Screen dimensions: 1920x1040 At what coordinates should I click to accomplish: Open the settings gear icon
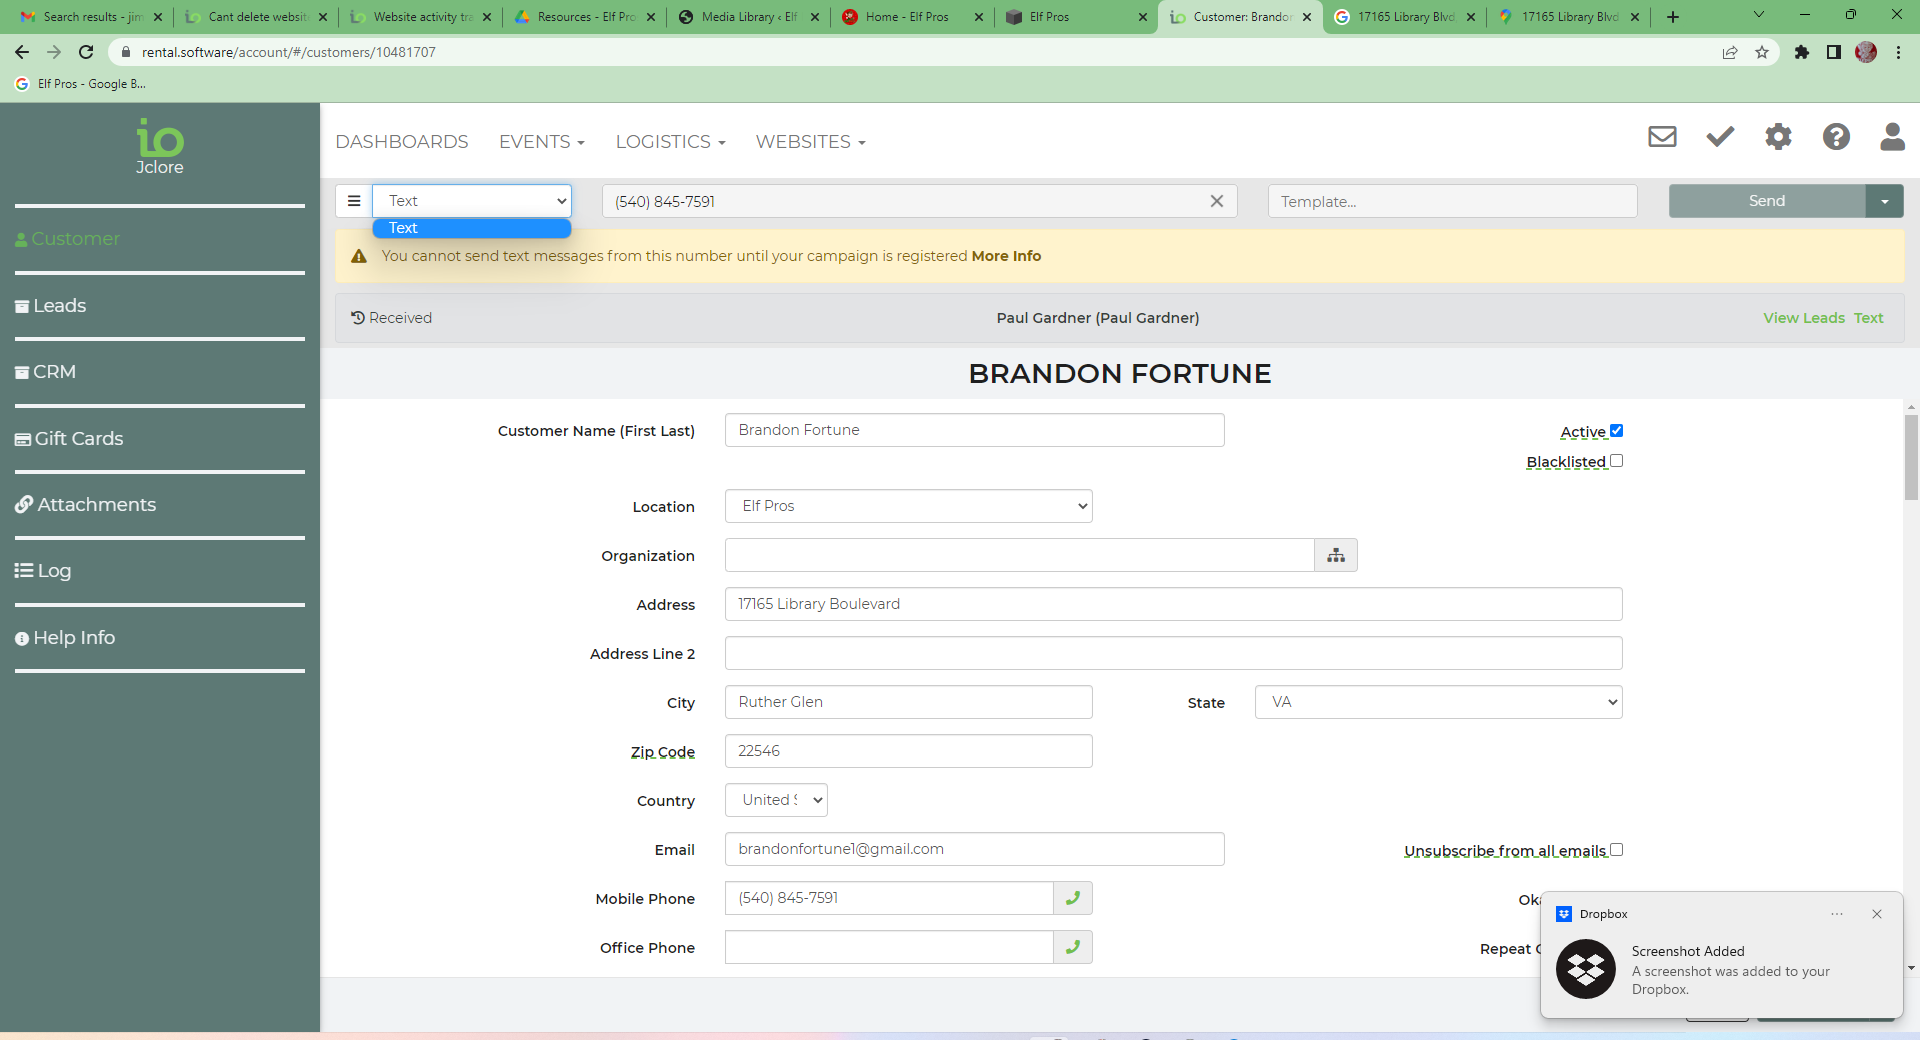pyautogui.click(x=1778, y=137)
